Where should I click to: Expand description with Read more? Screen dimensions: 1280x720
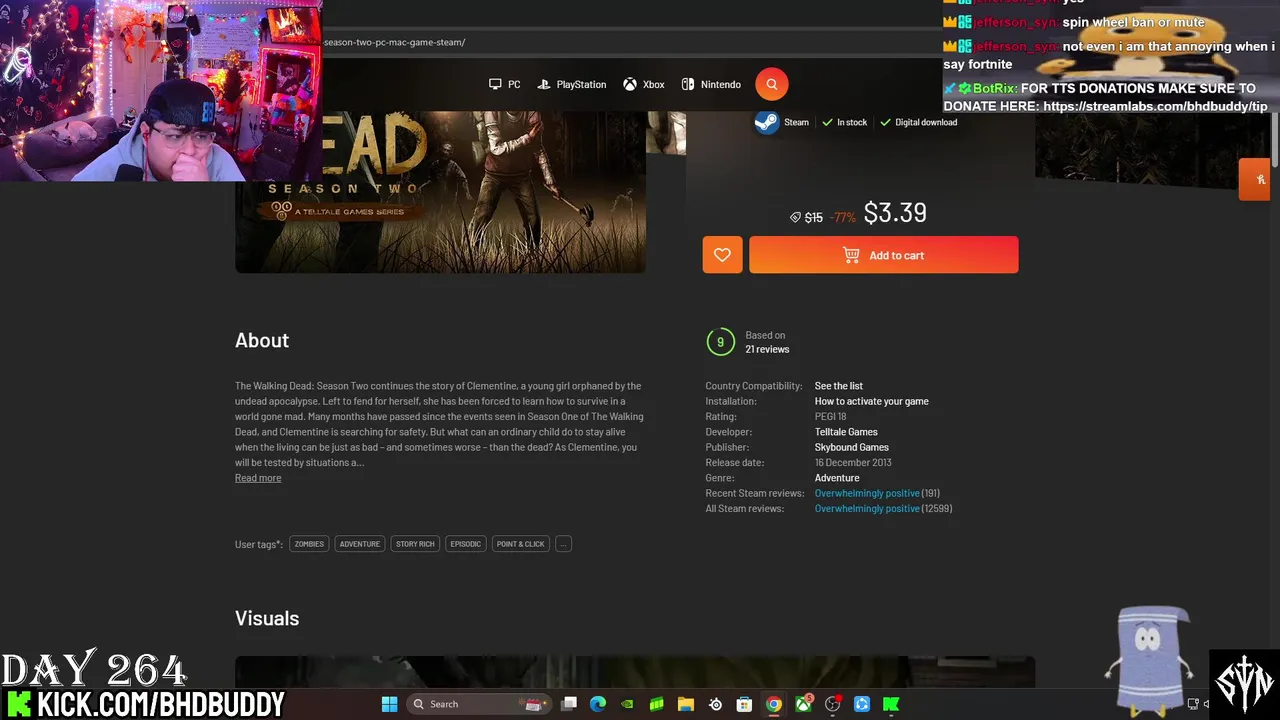coord(258,478)
